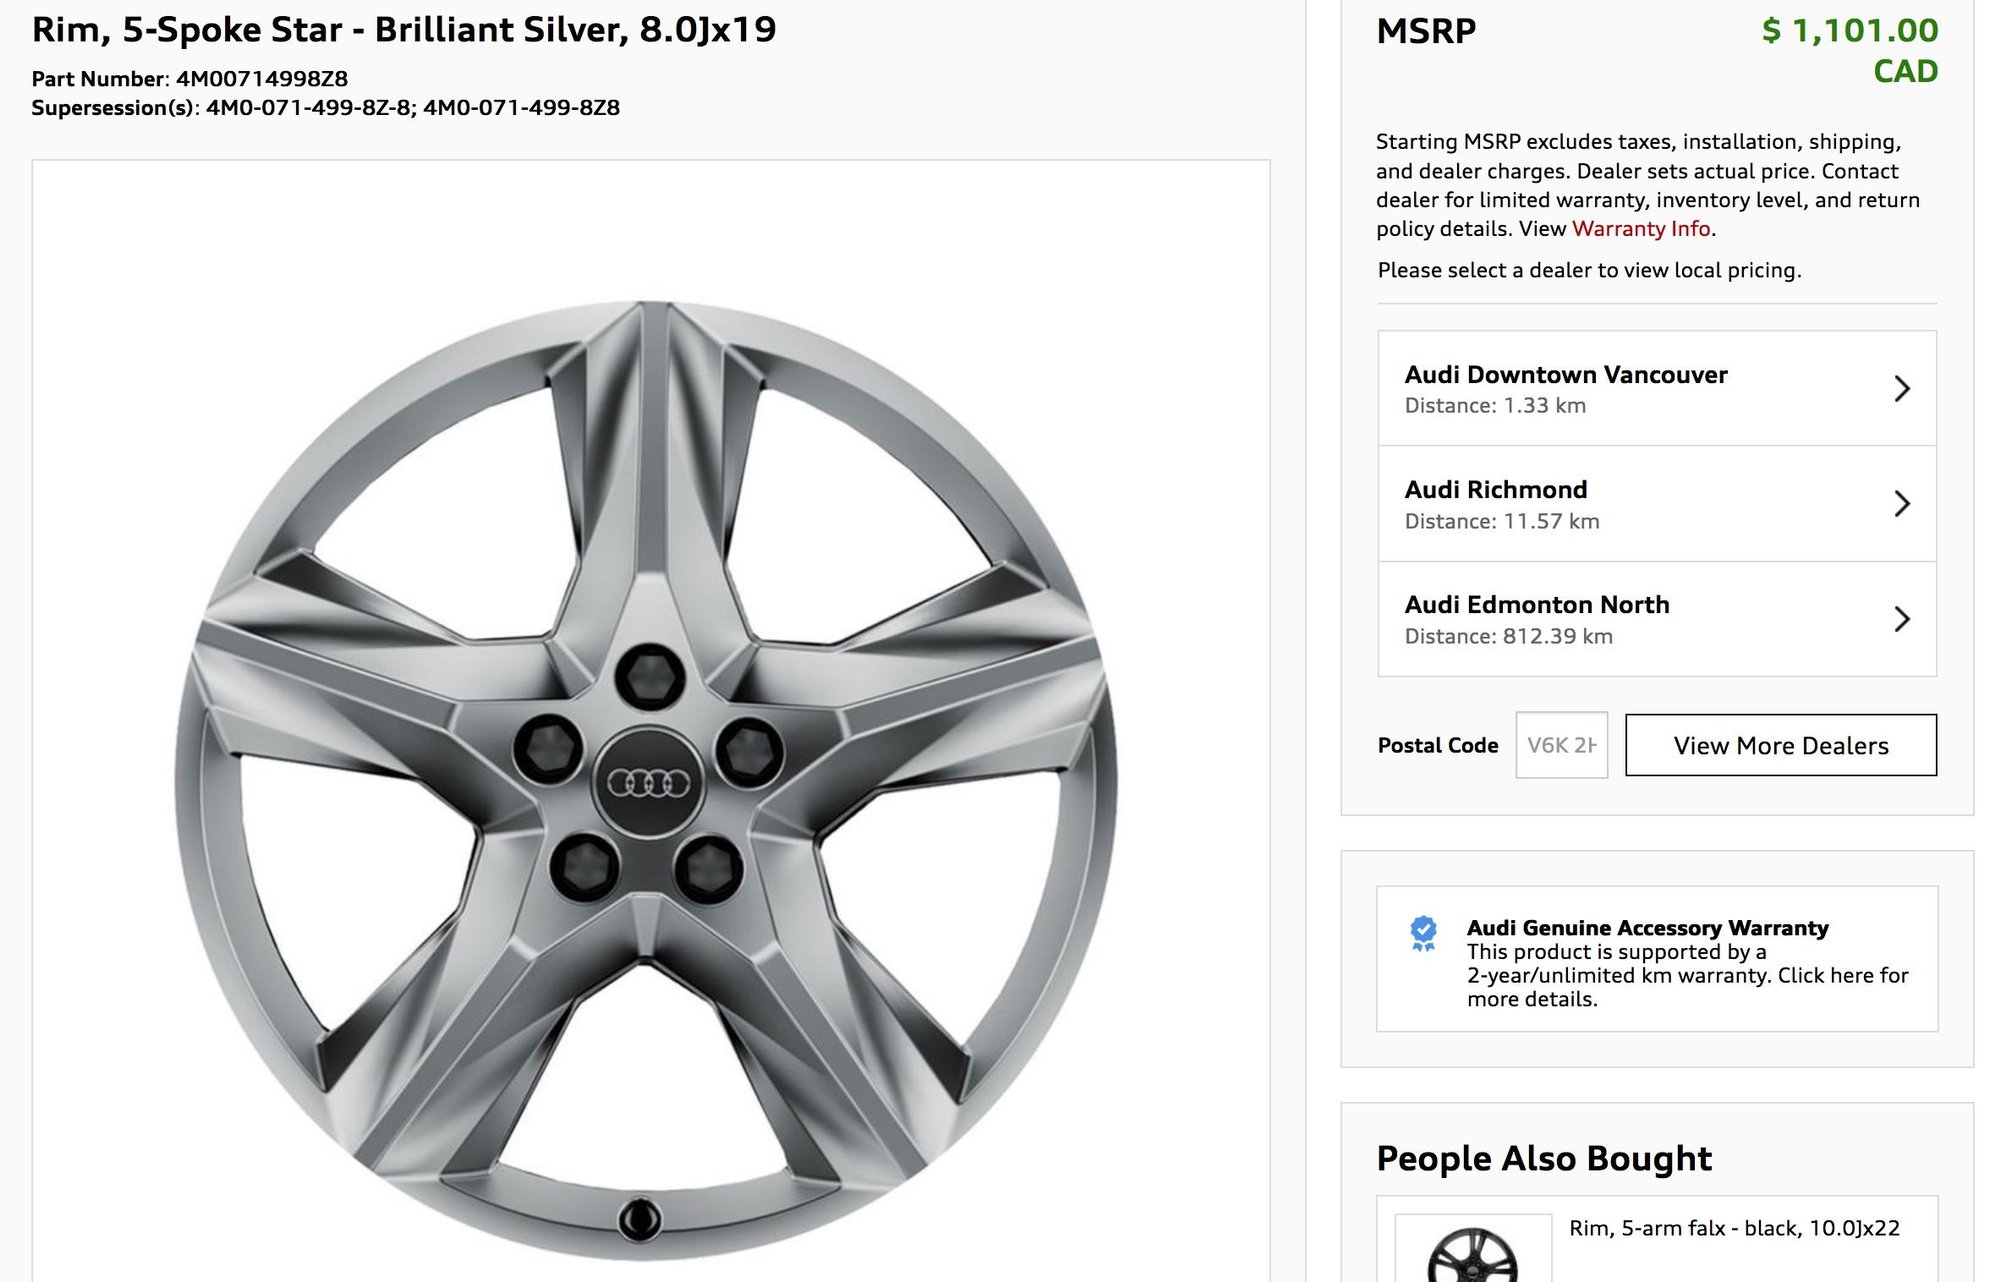Expand the Audi Richmond dealer chevron
Screen dimensions: 1996x1282
[1901, 504]
